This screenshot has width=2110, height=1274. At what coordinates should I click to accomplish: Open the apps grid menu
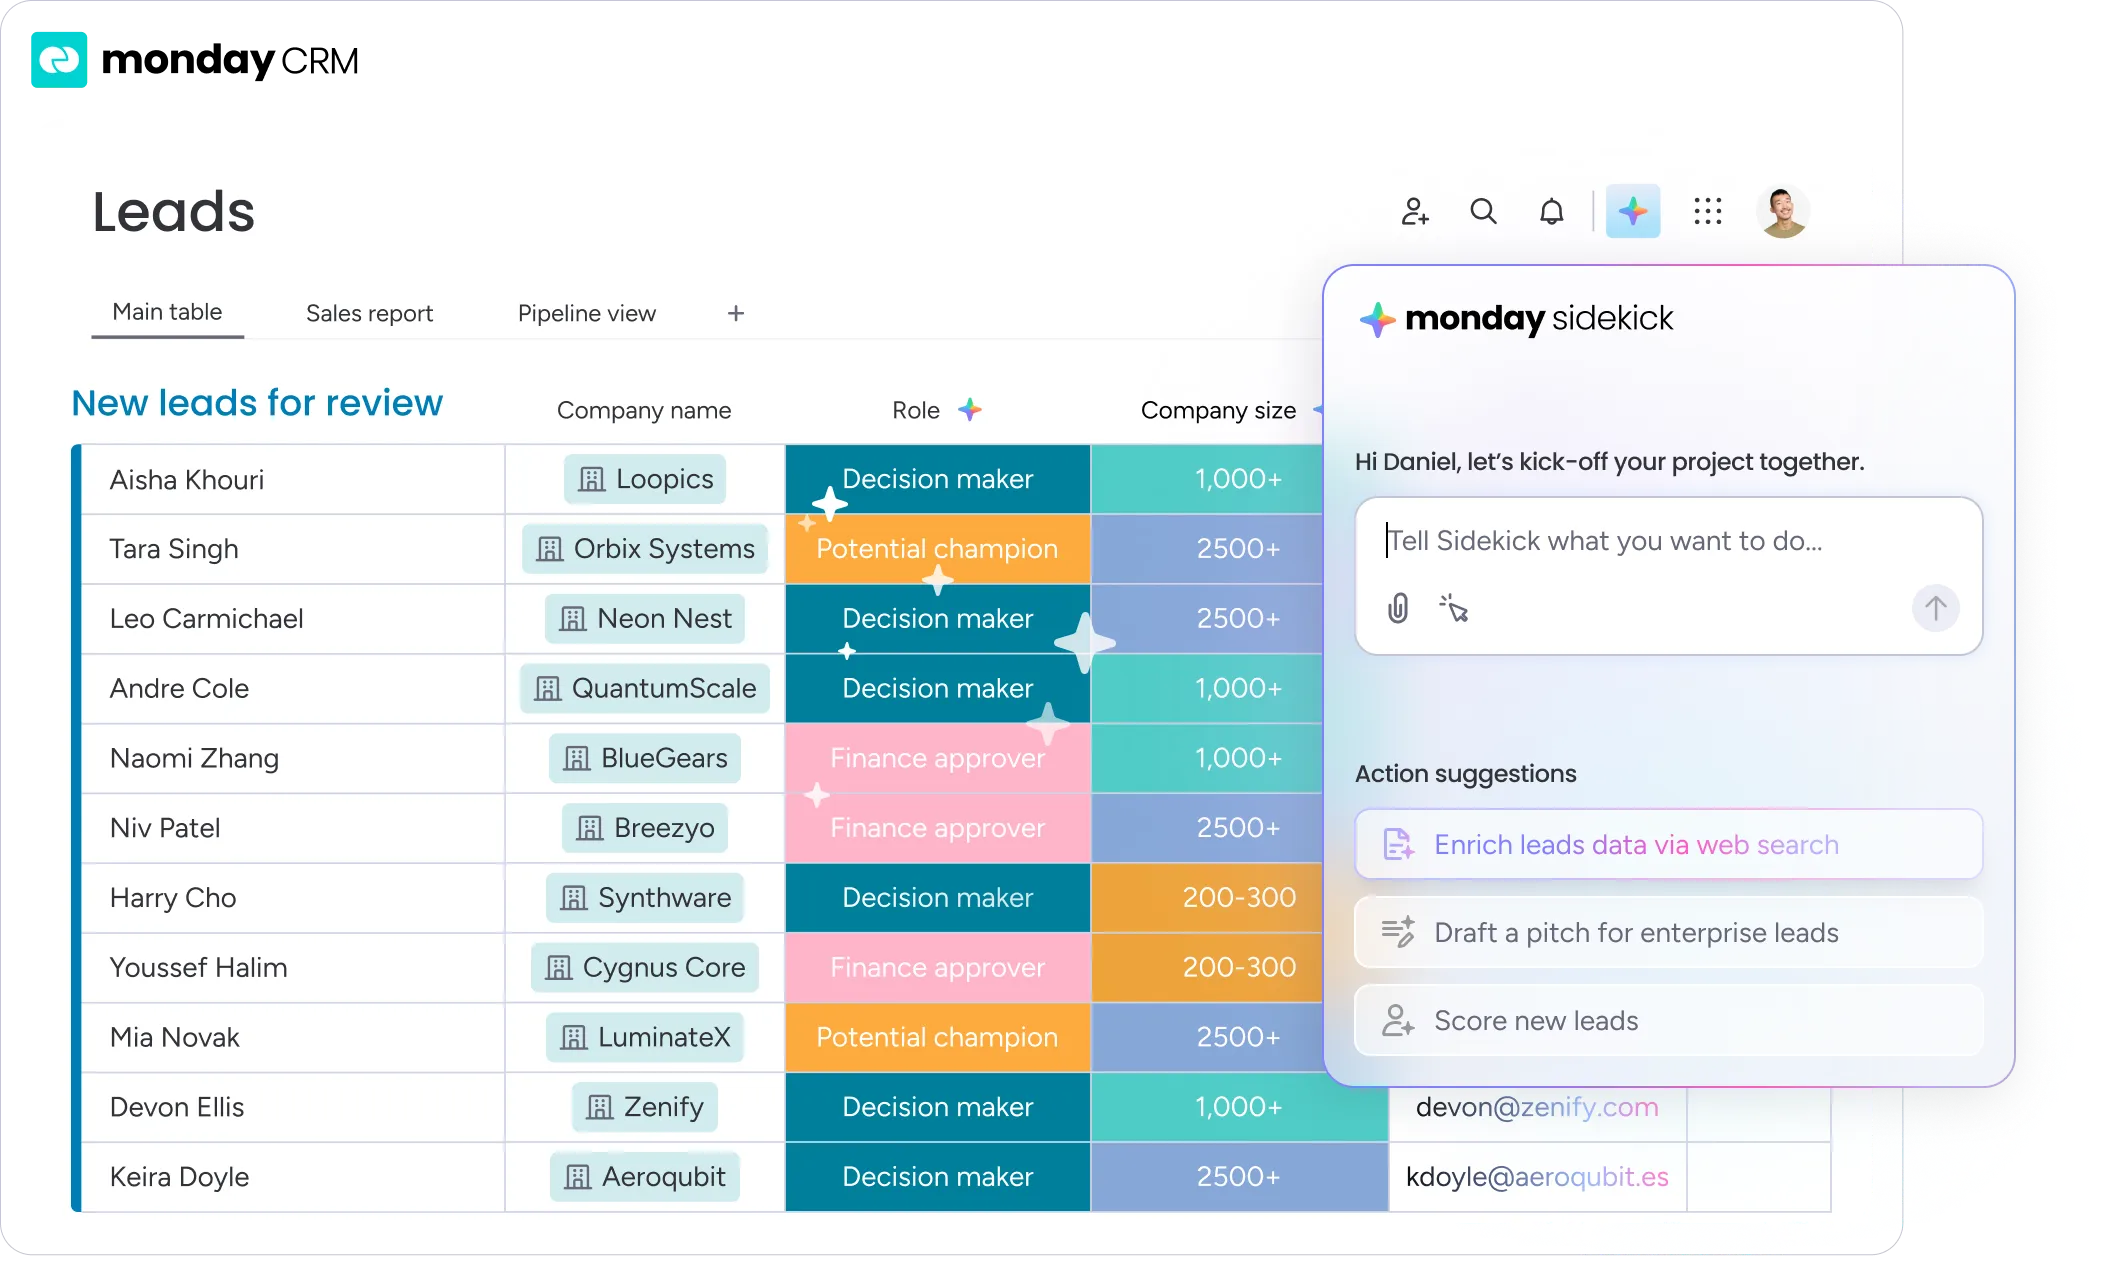tap(1707, 211)
